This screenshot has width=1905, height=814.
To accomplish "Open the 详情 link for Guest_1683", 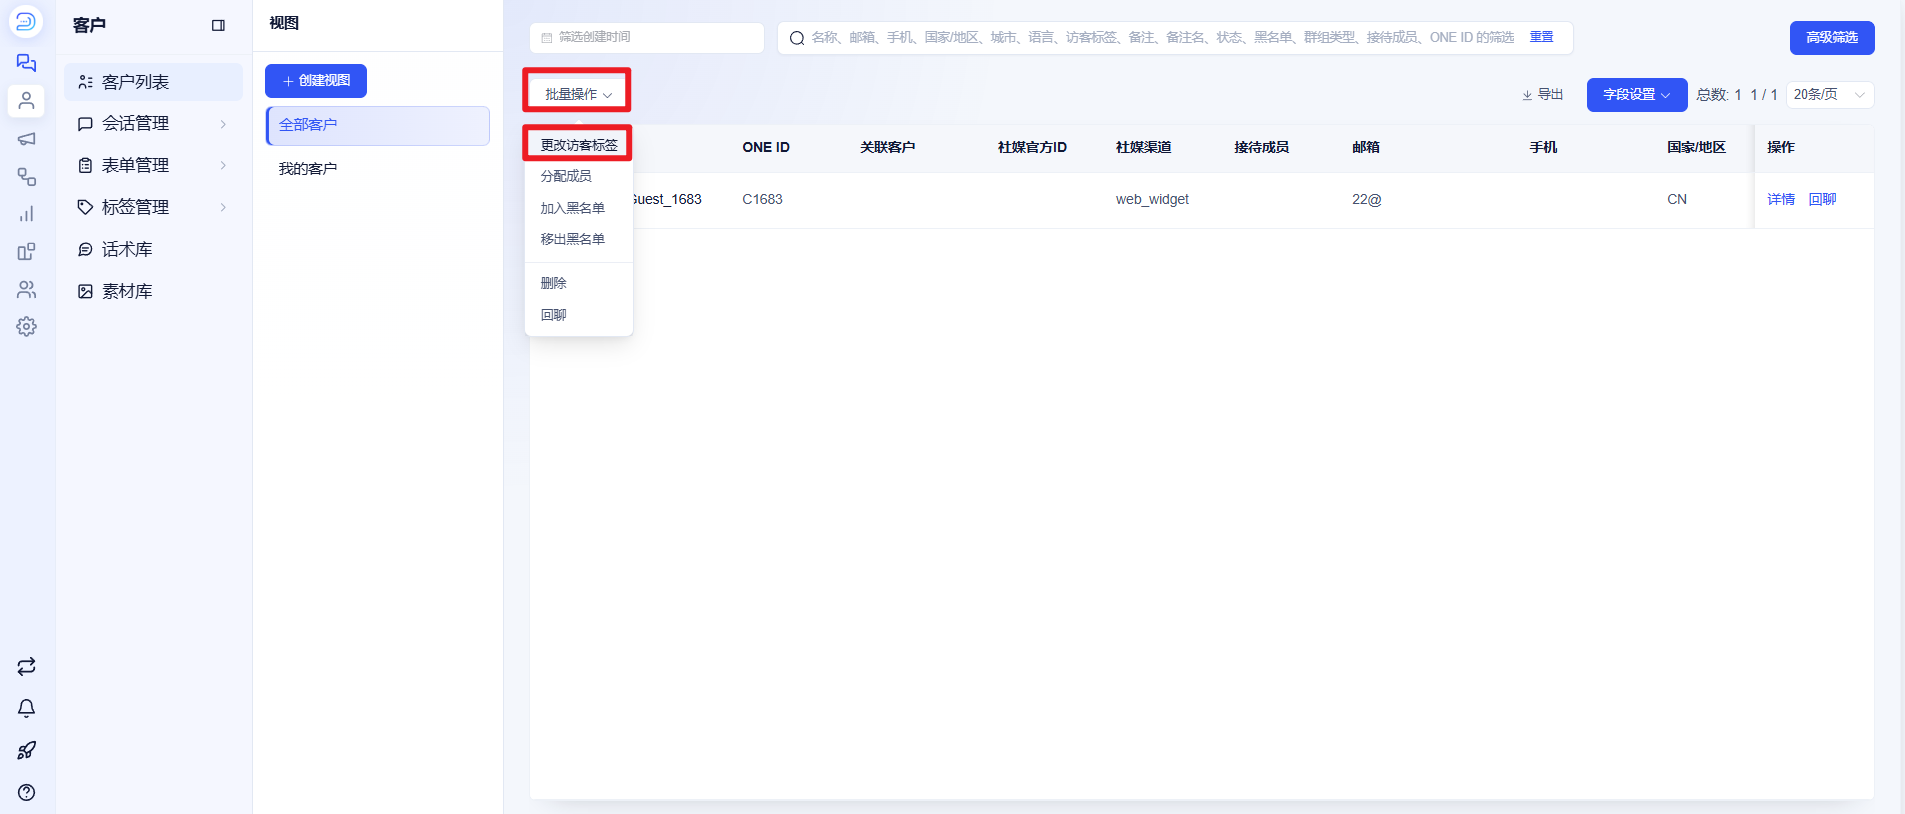I will tap(1781, 199).
